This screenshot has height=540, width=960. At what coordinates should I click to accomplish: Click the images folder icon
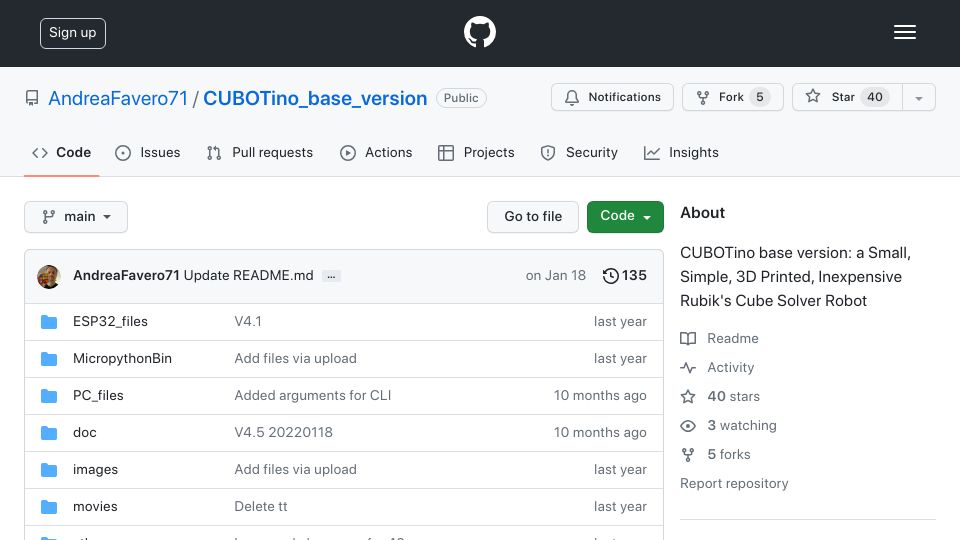tap(49, 470)
